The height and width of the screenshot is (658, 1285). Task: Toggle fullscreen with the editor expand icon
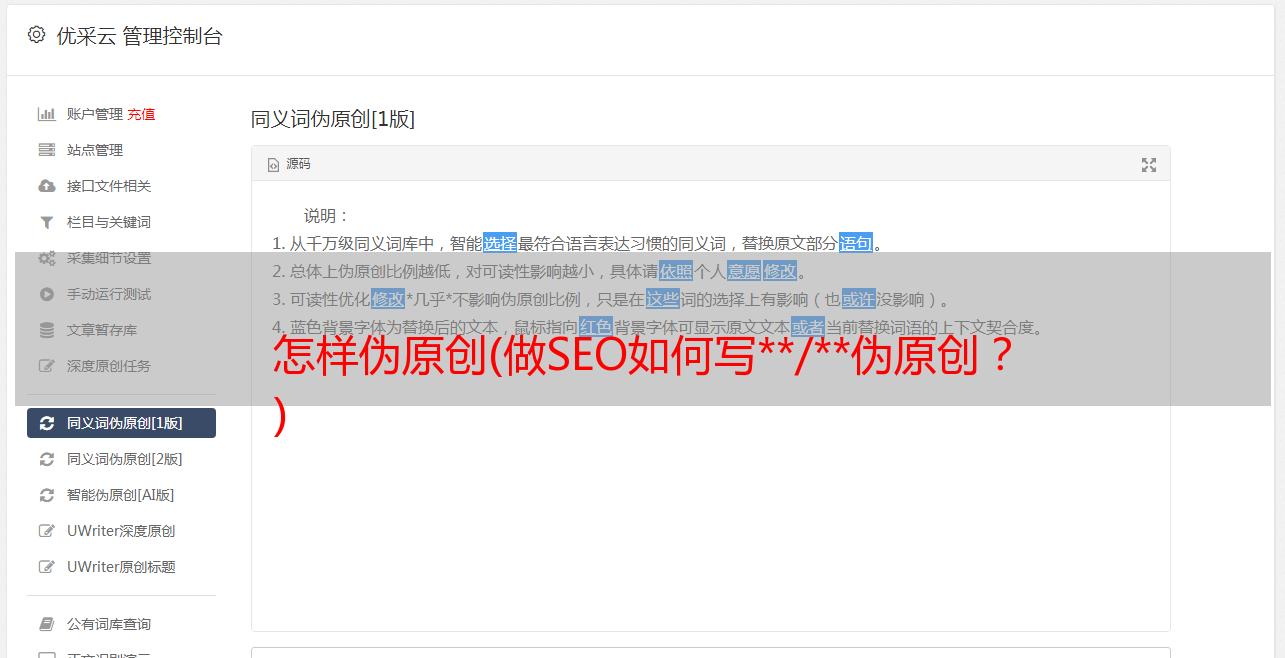(1149, 165)
